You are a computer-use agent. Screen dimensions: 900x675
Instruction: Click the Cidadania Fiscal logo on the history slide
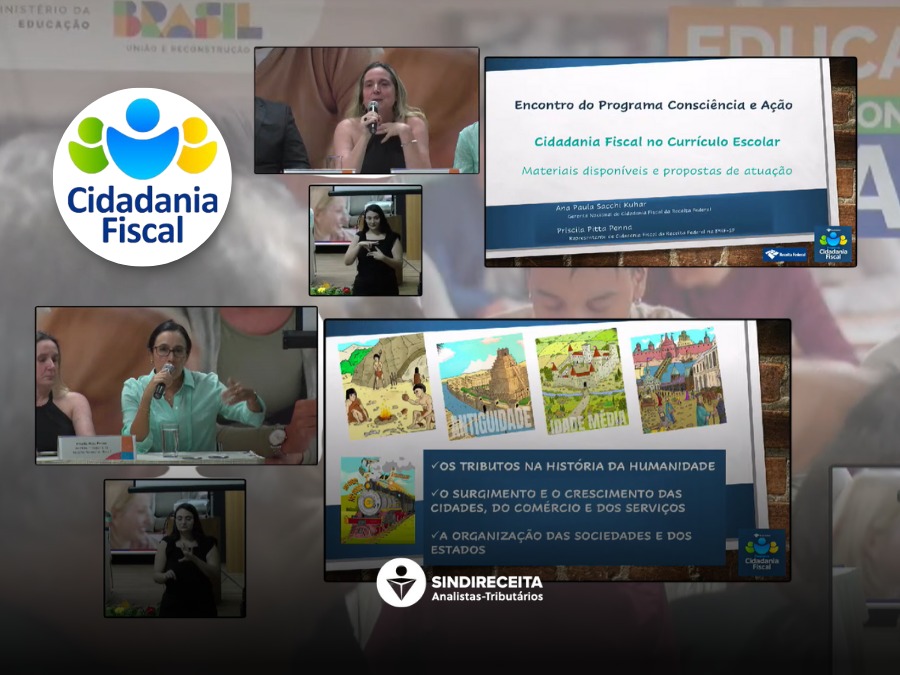point(765,553)
